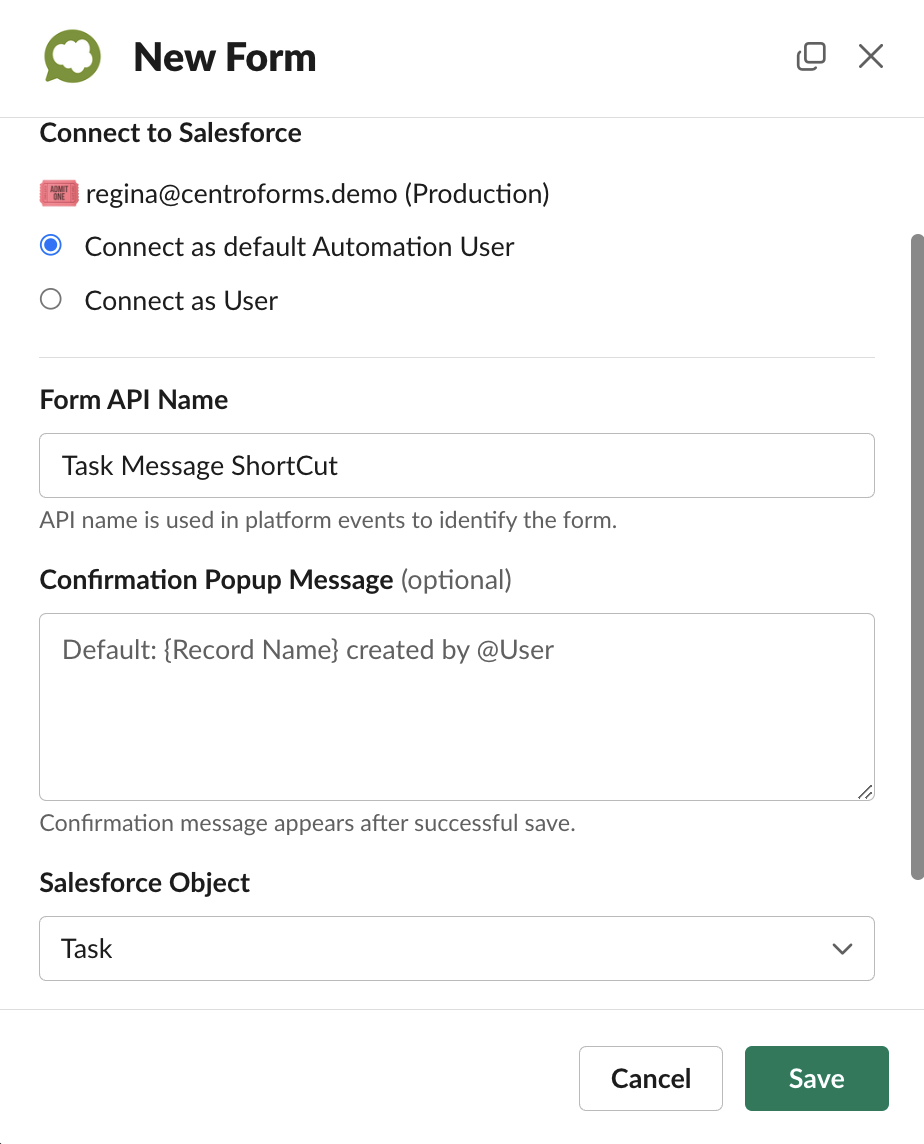The image size is (924, 1144).
Task: Click the regina@centroforms.demo (Production) account text
Action: coord(317,194)
